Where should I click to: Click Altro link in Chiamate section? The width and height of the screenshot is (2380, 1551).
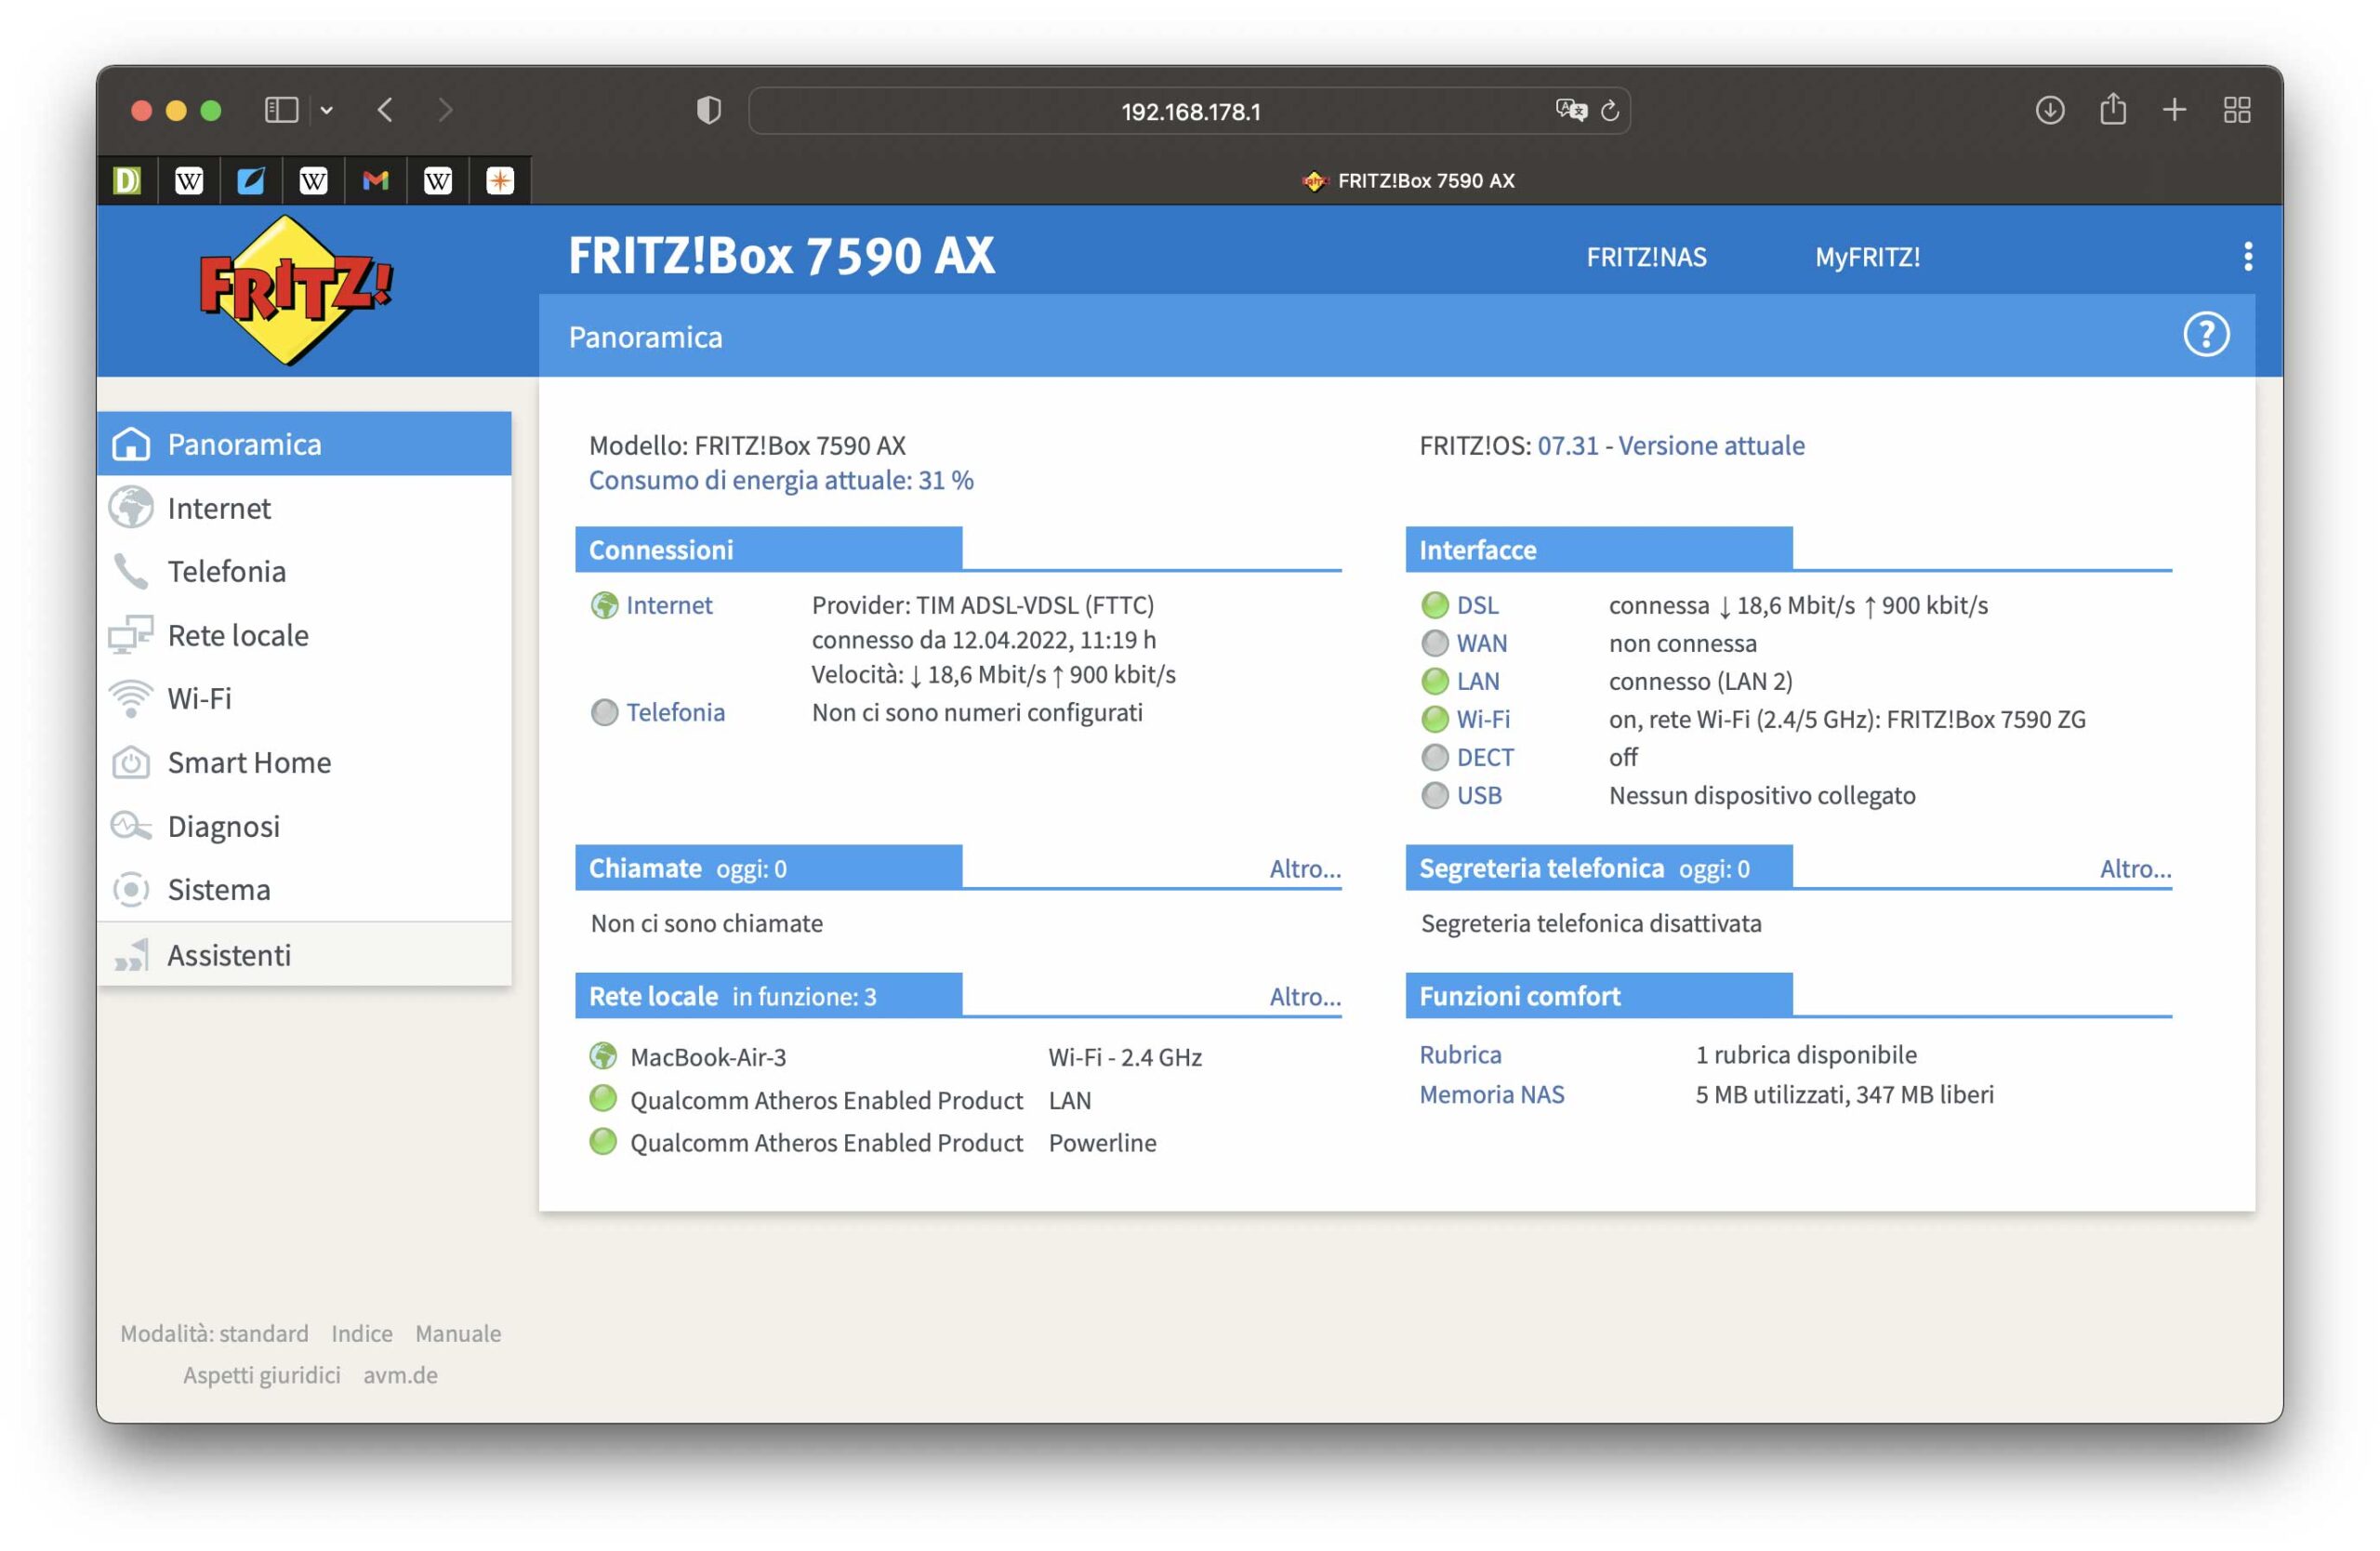pos(1303,868)
